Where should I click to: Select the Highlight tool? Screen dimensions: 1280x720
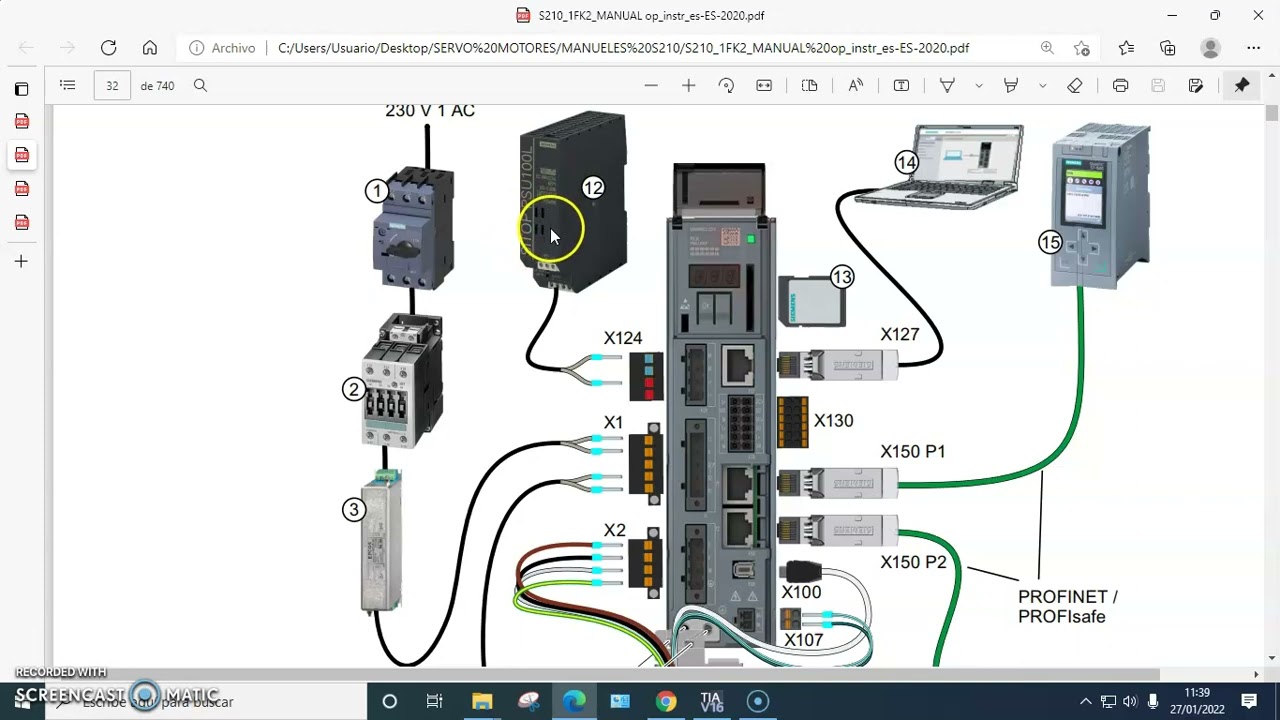click(1011, 86)
